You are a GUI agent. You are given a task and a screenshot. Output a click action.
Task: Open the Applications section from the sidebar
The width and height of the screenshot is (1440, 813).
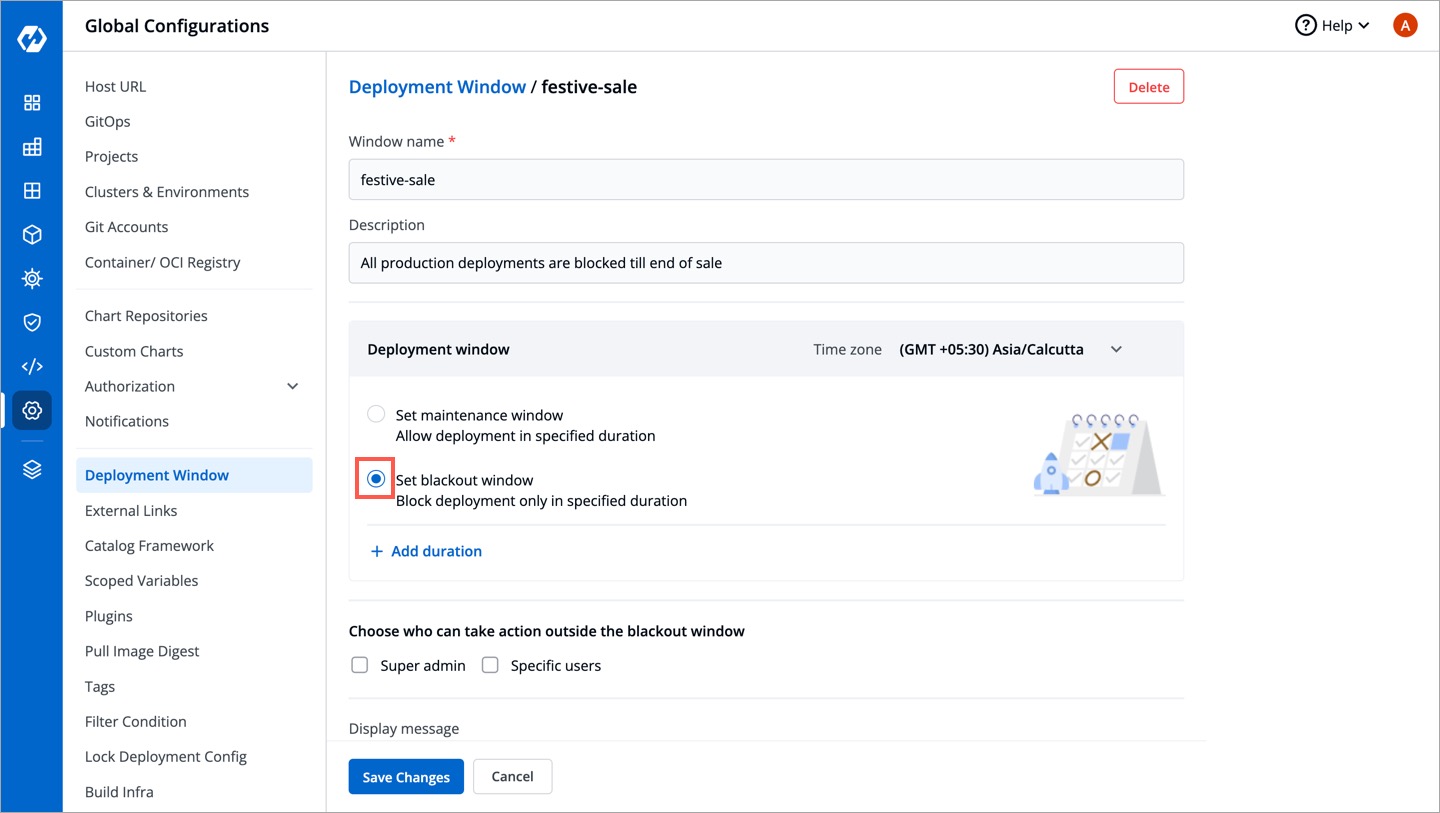32,102
